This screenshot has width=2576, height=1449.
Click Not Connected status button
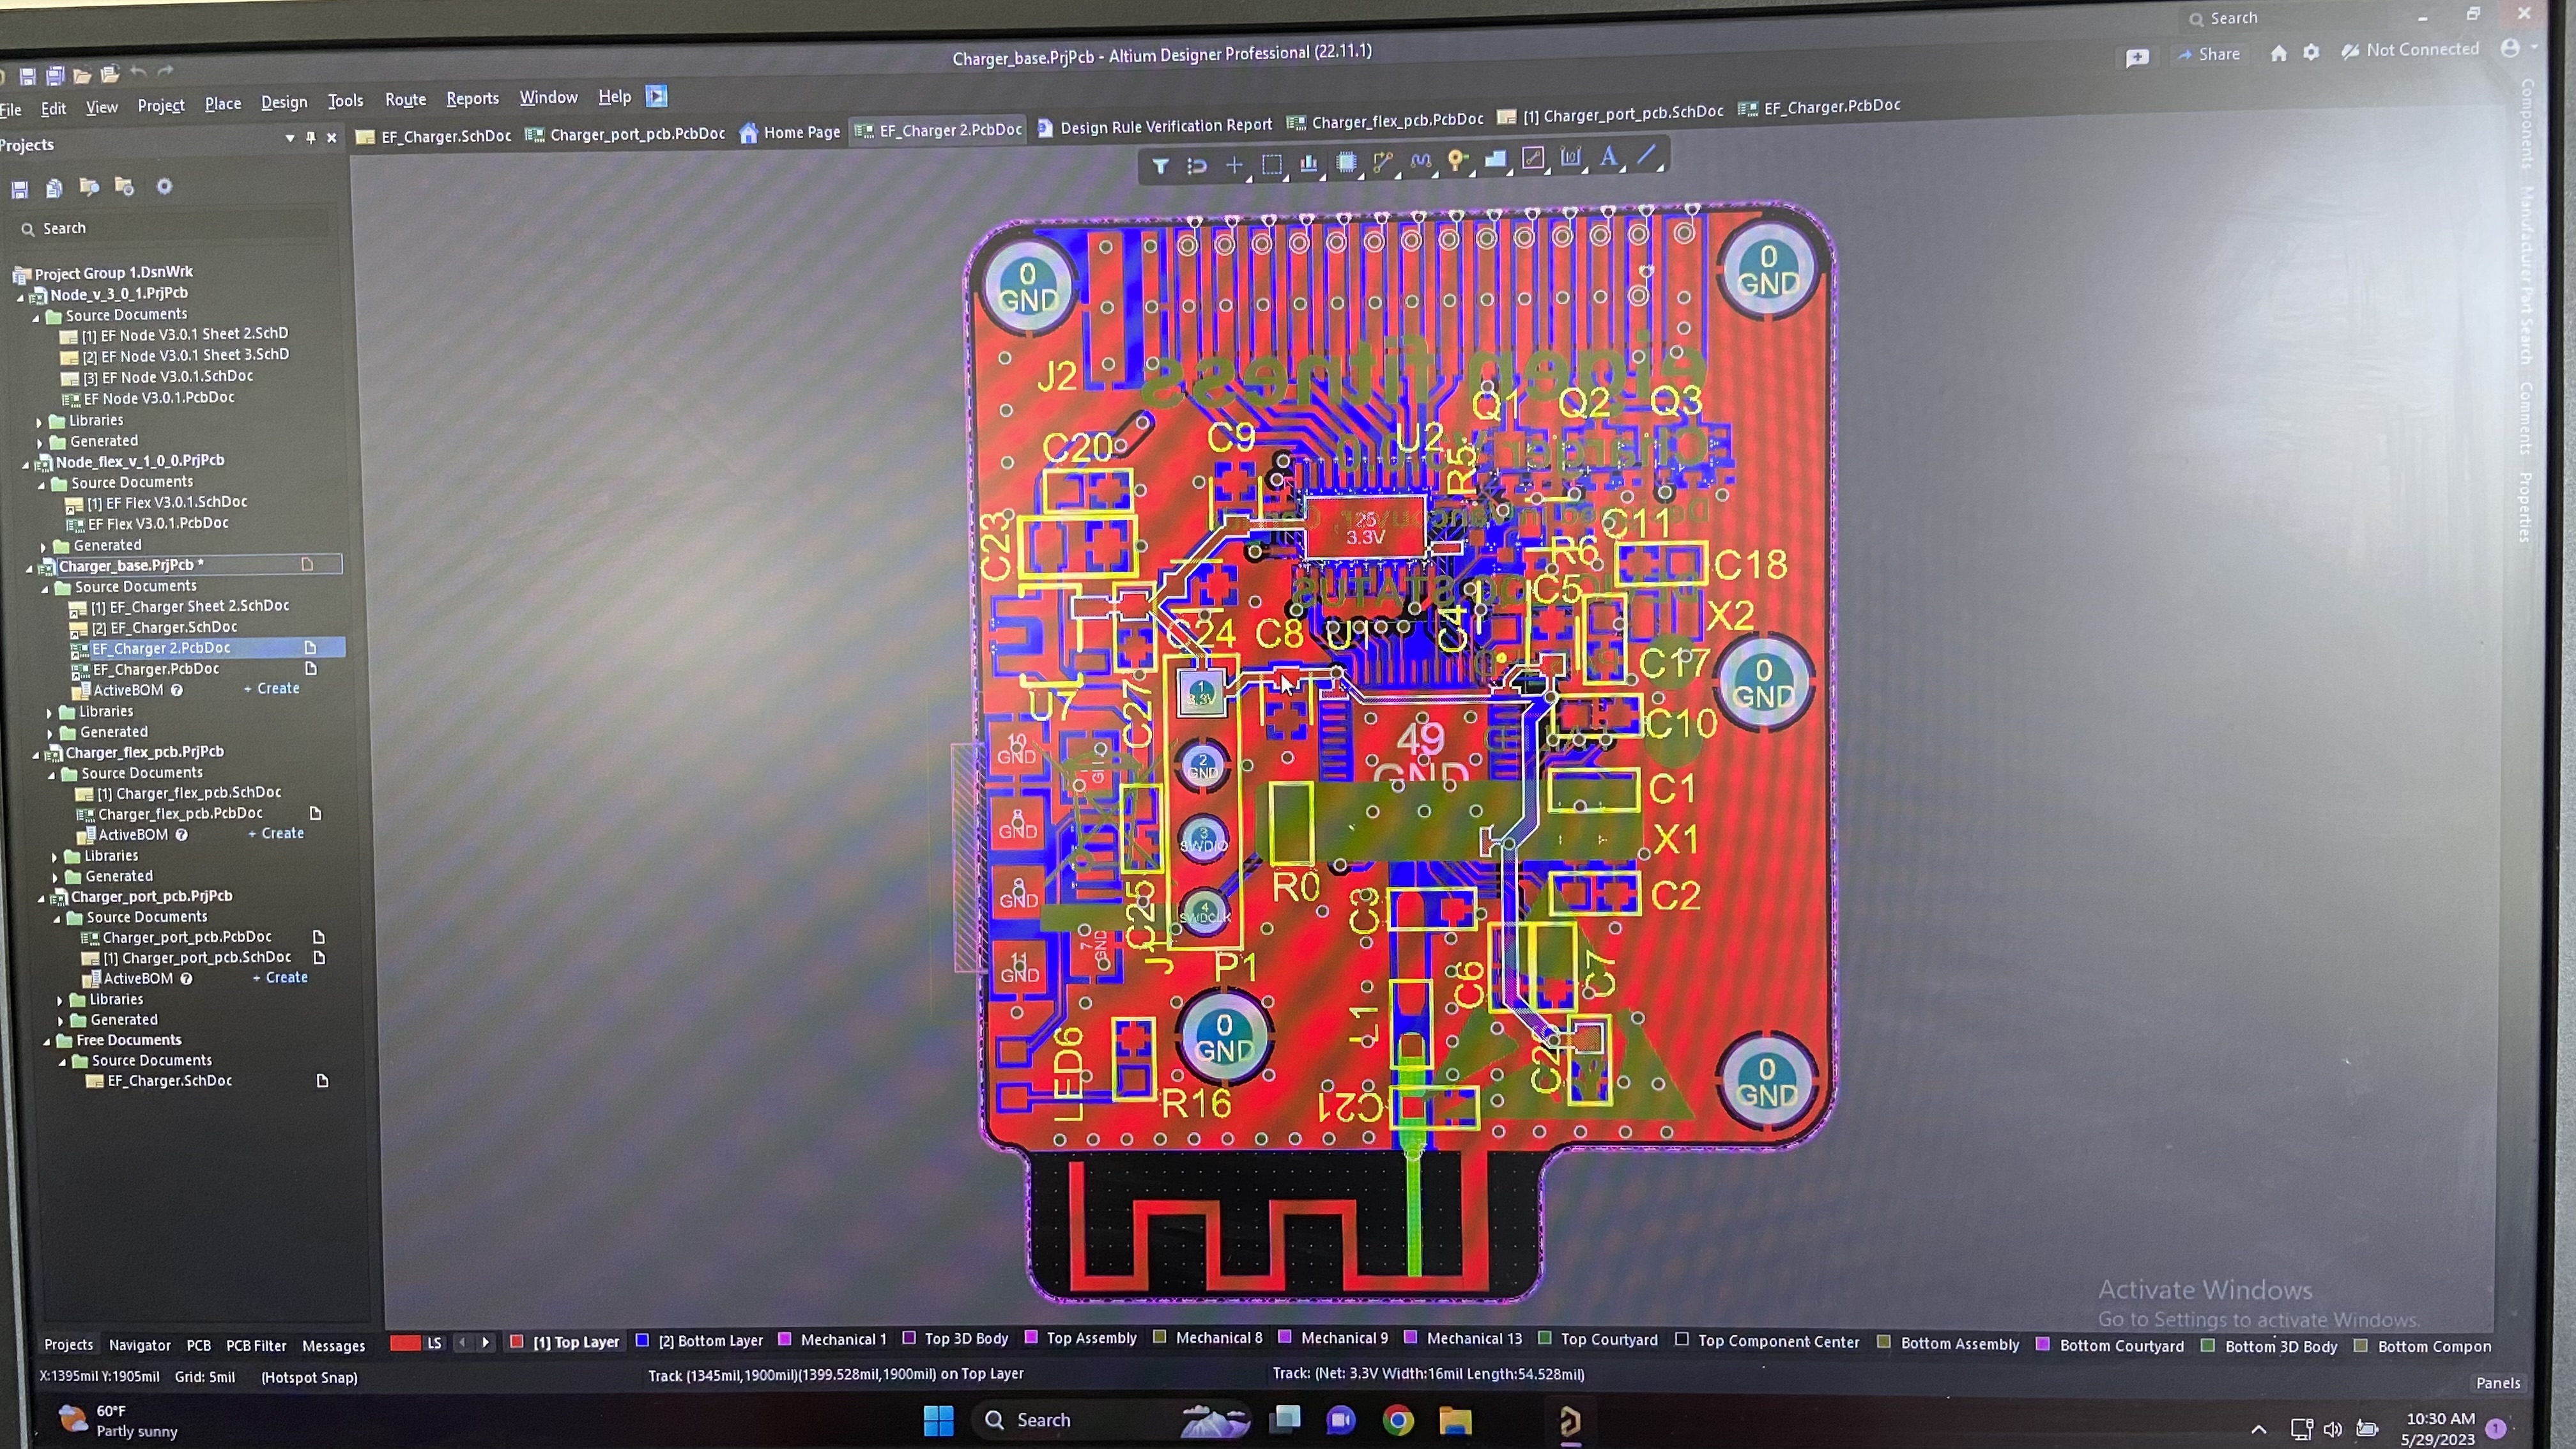pos(2410,50)
